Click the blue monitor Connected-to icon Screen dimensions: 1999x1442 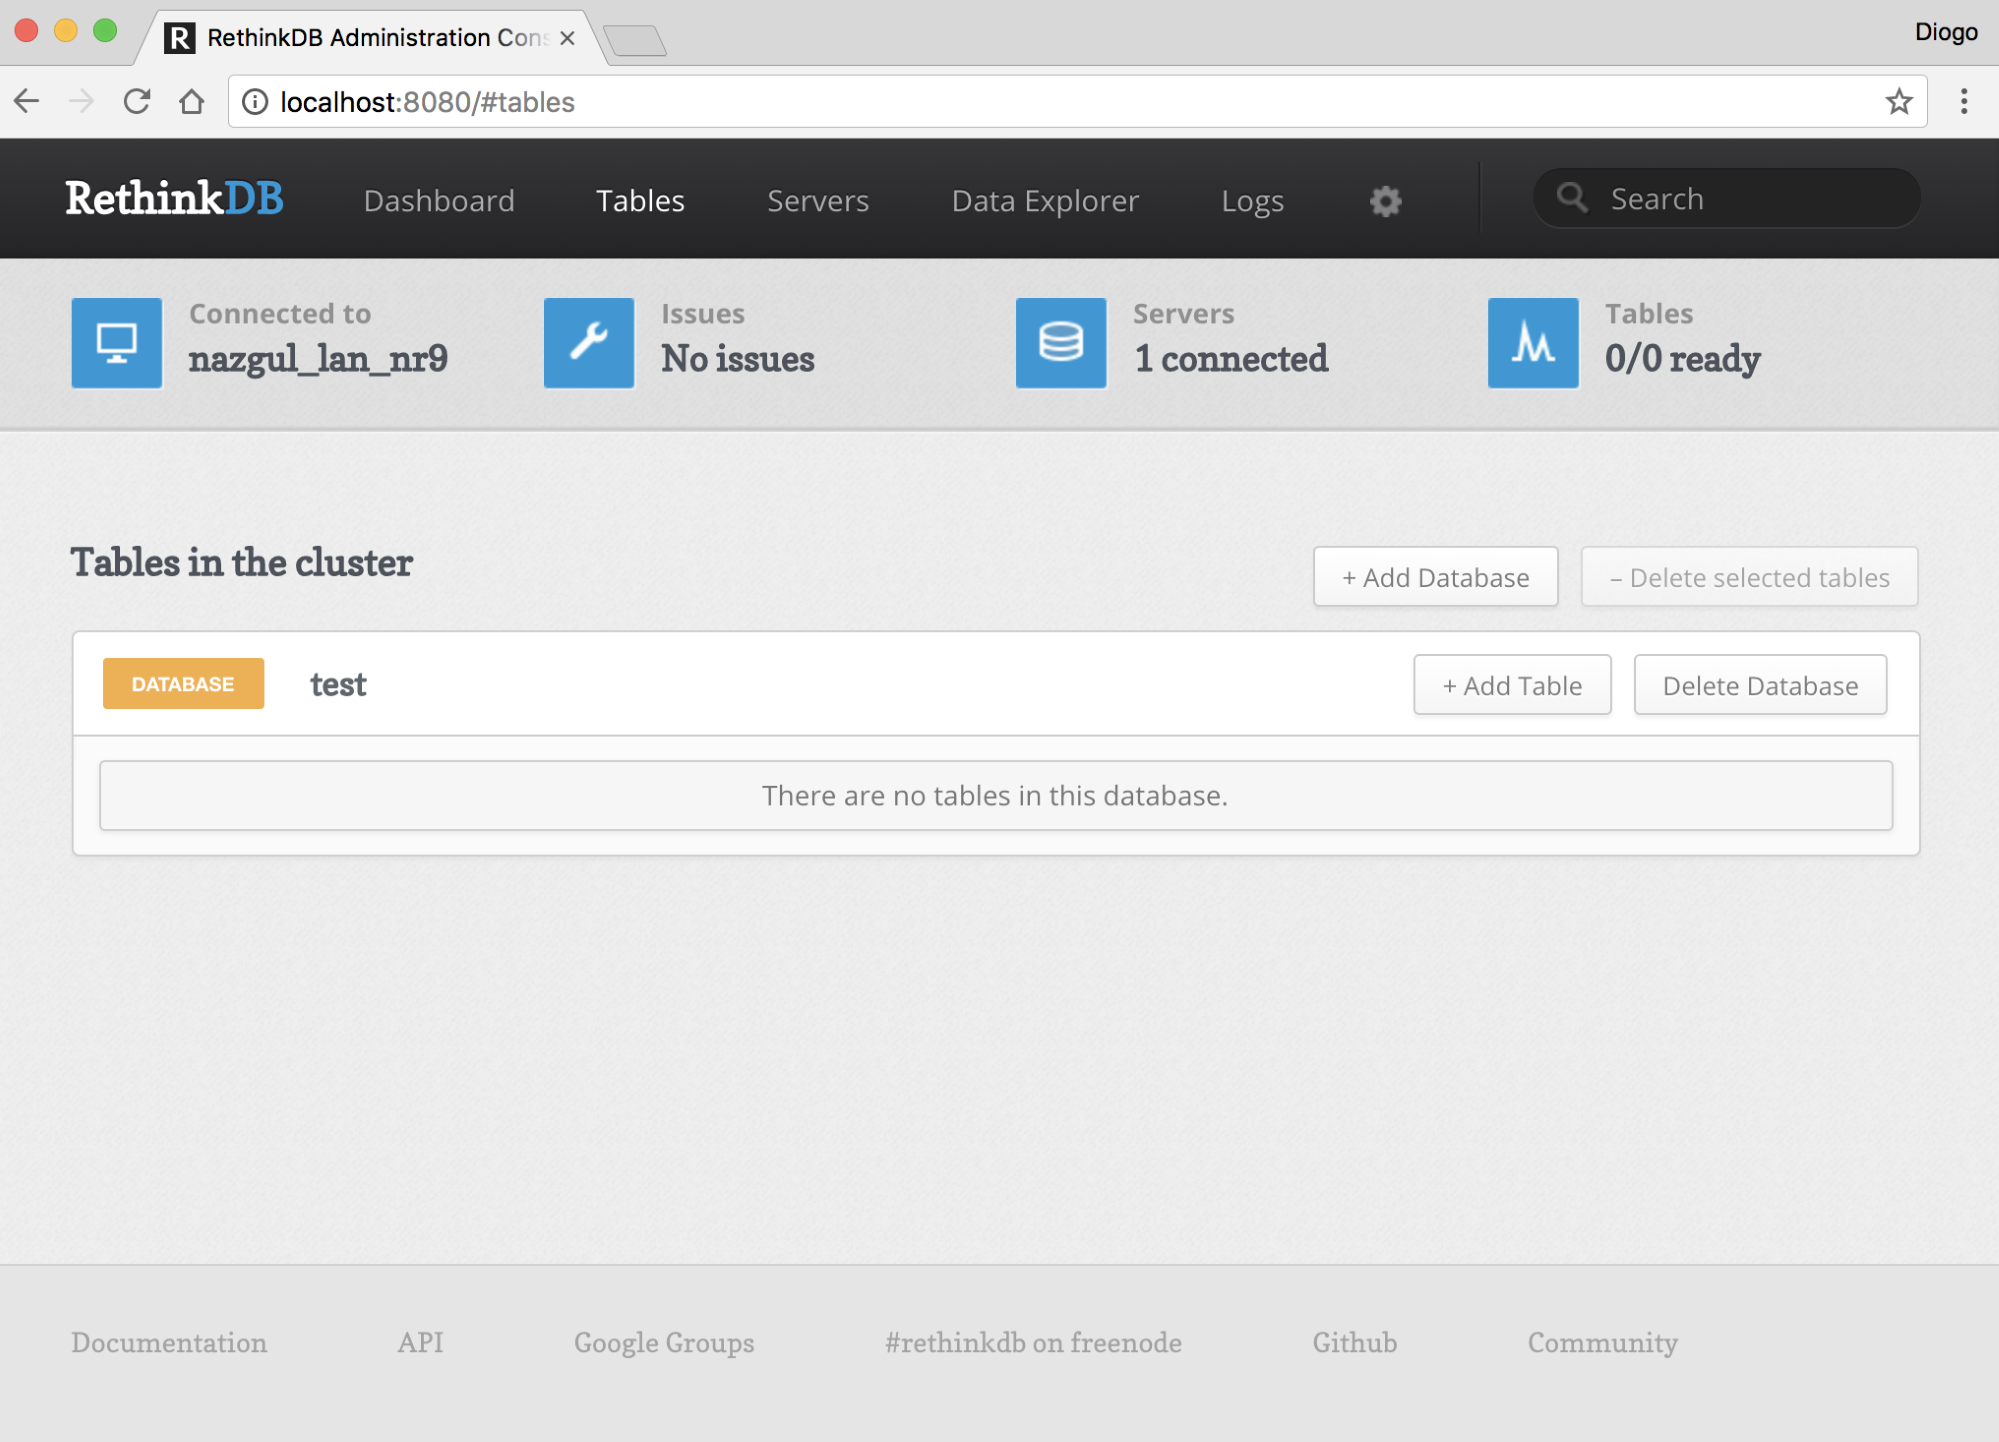click(117, 343)
